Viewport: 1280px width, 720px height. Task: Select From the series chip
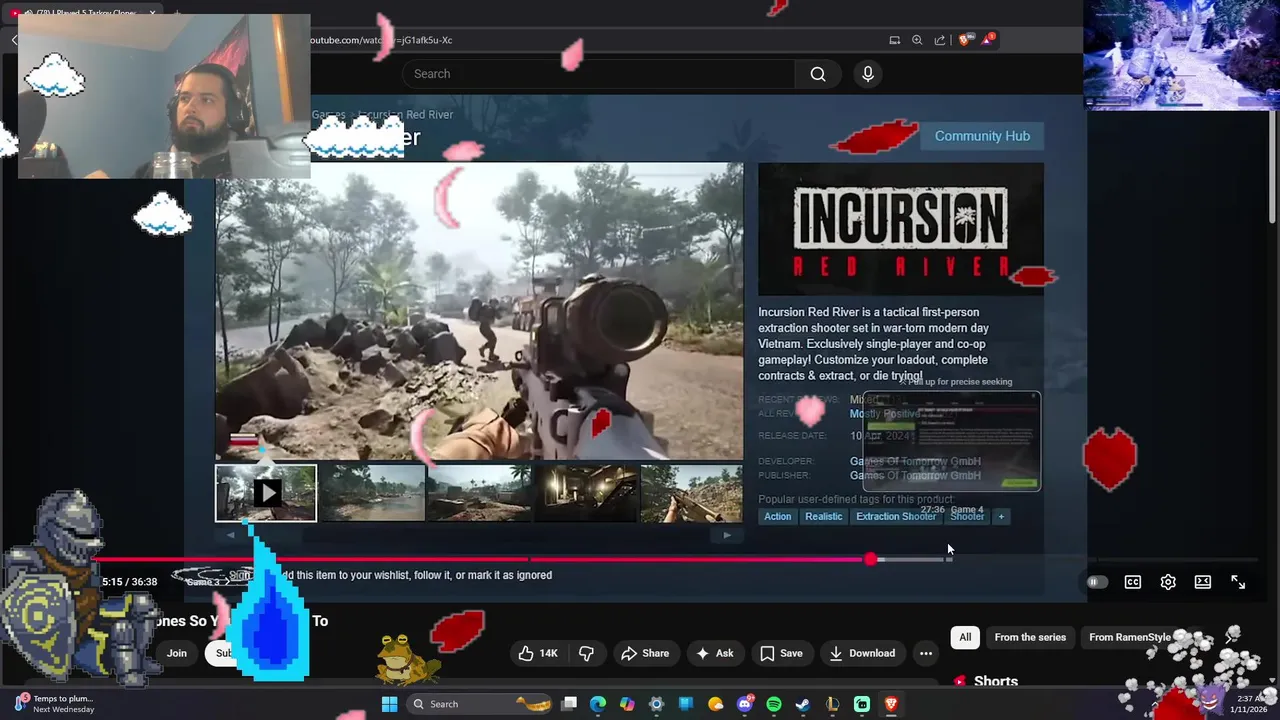(x=1030, y=637)
